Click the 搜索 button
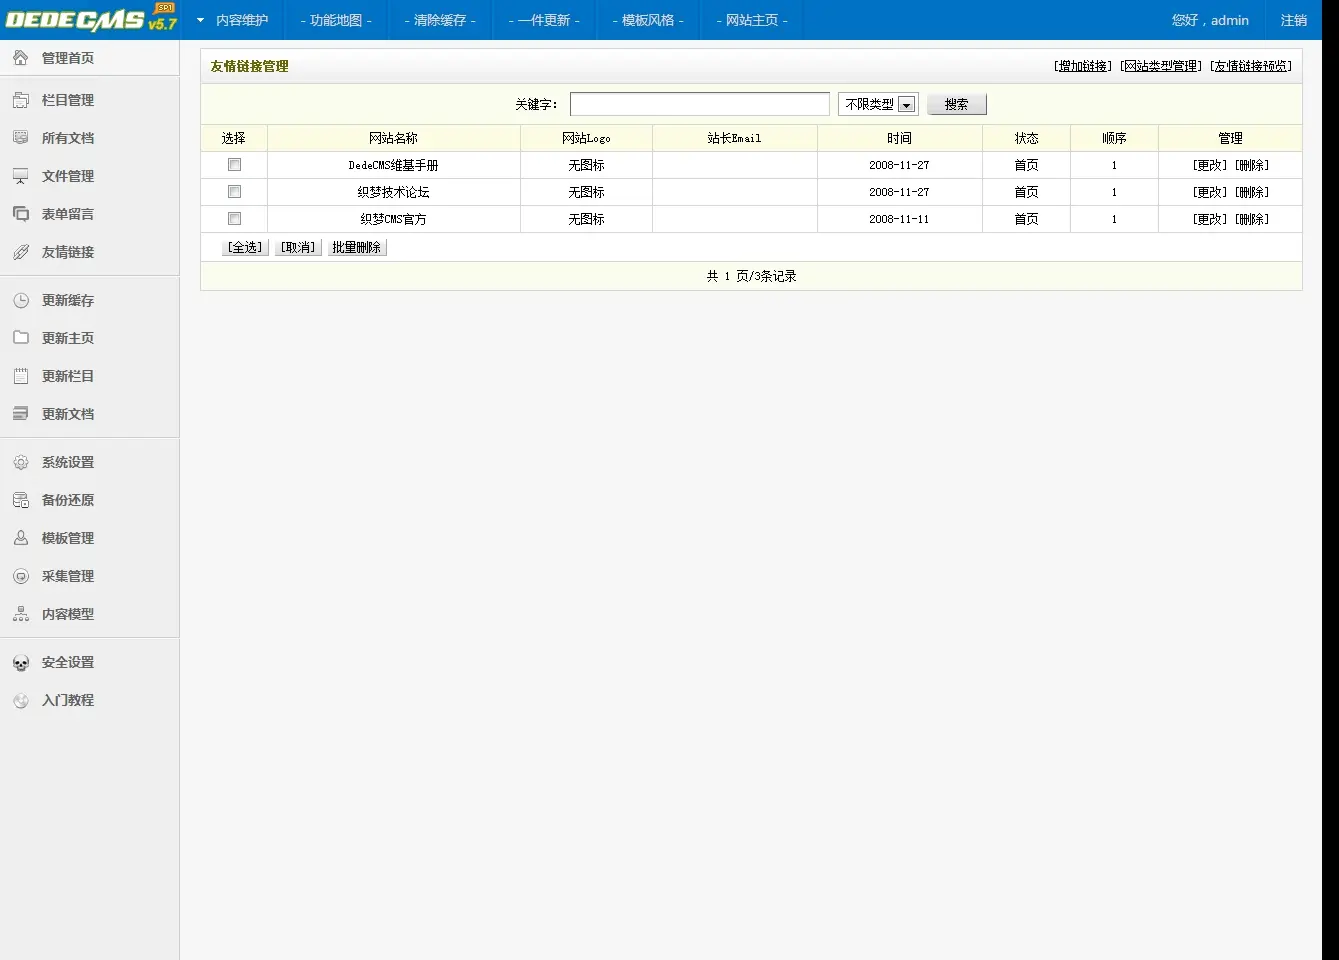This screenshot has width=1339, height=960. [957, 104]
